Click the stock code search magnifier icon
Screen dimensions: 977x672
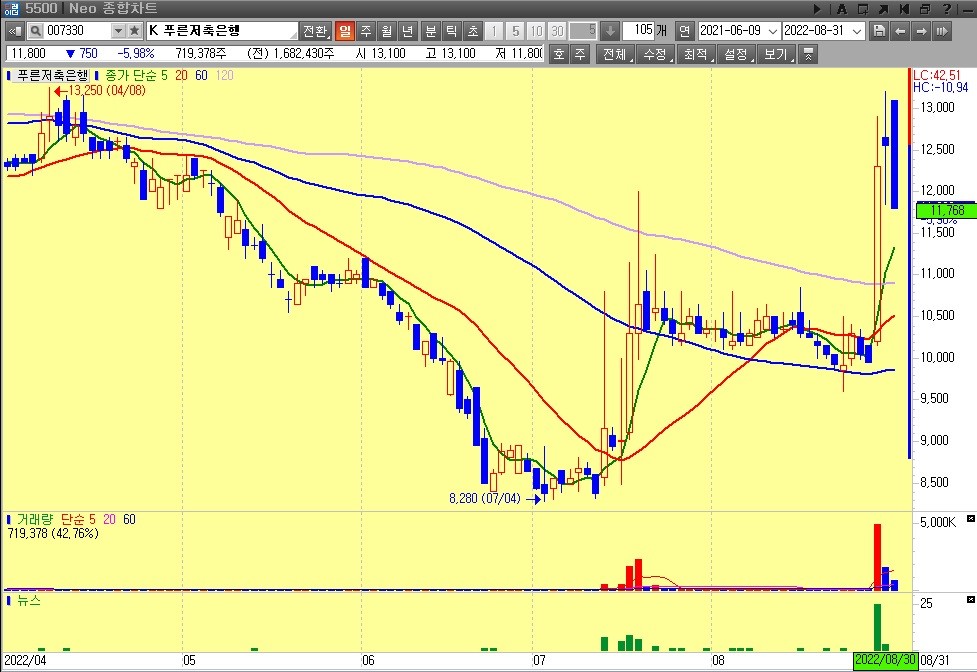(36, 31)
